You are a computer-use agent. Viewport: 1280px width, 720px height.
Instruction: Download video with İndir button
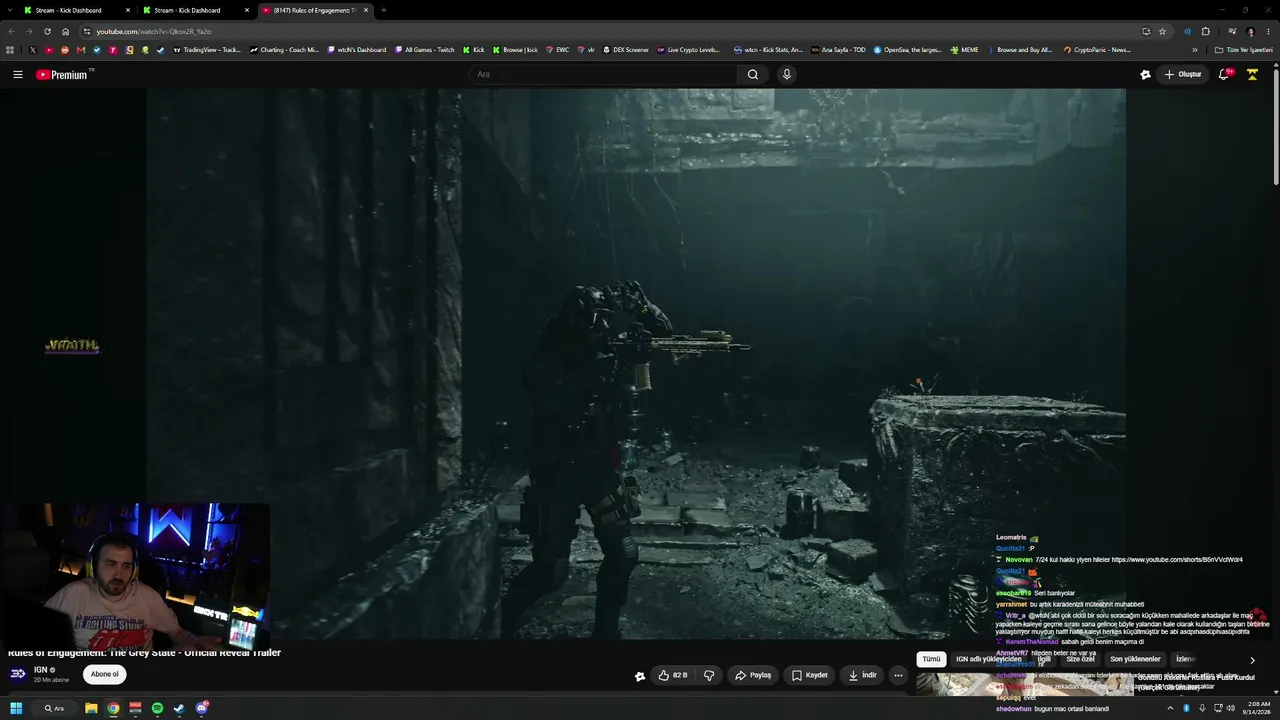click(862, 675)
